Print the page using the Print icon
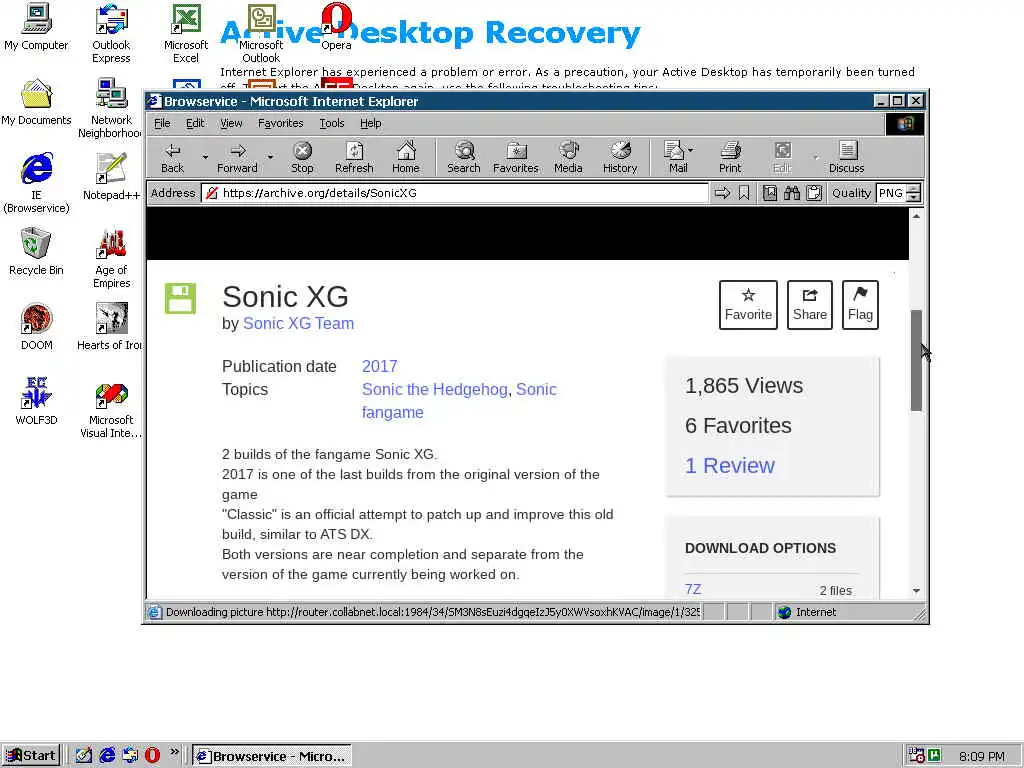The image size is (1024, 768). pyautogui.click(x=730, y=157)
